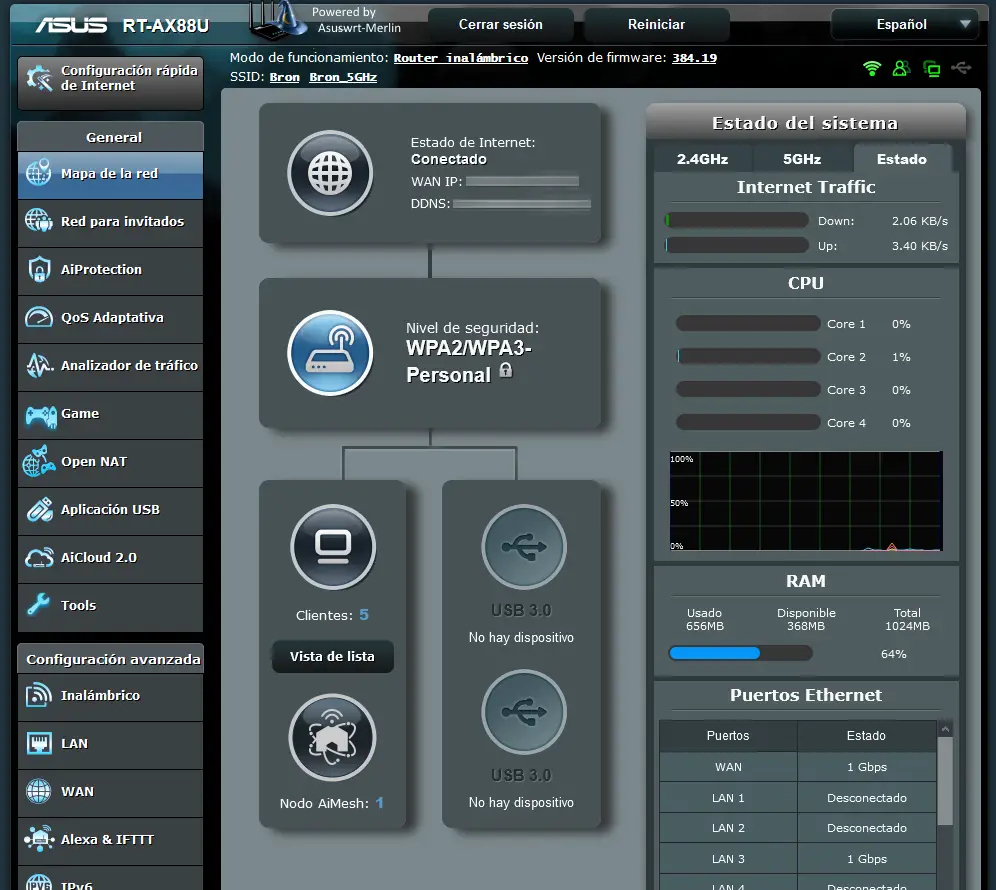996x890 pixels.
Task: Click the green LAN clients status icon
Action: (931, 68)
